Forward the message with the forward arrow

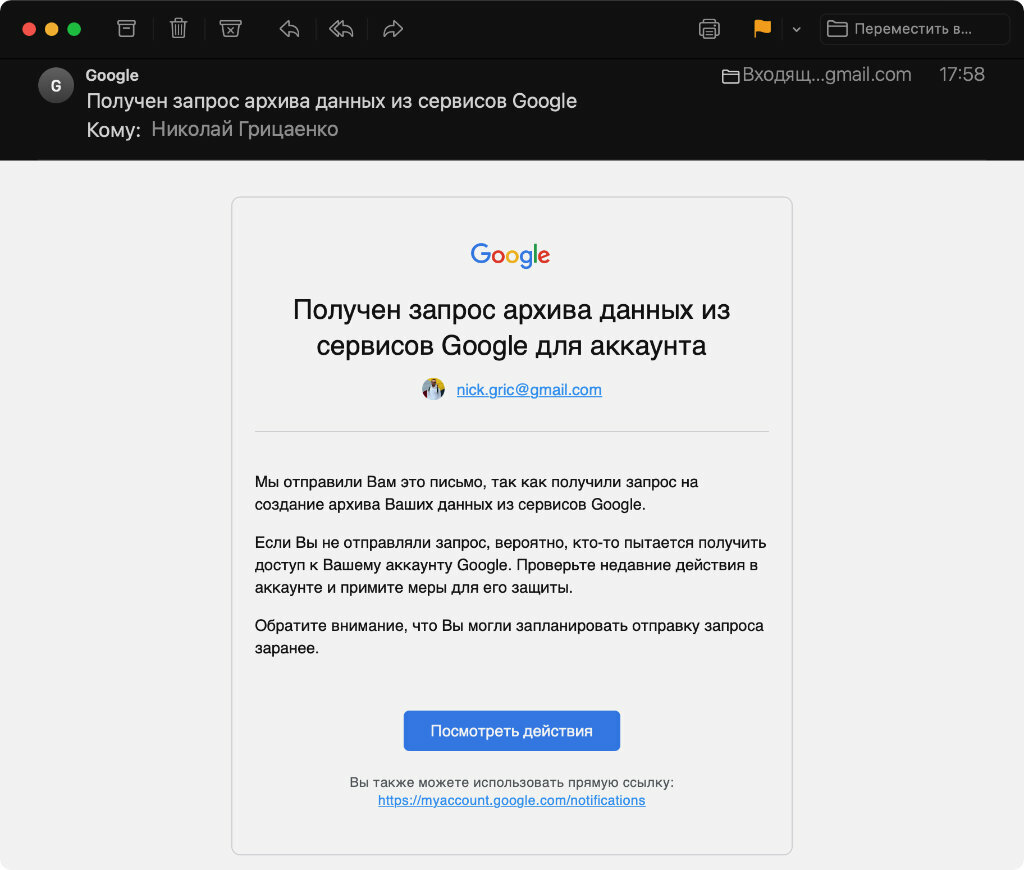click(x=392, y=29)
